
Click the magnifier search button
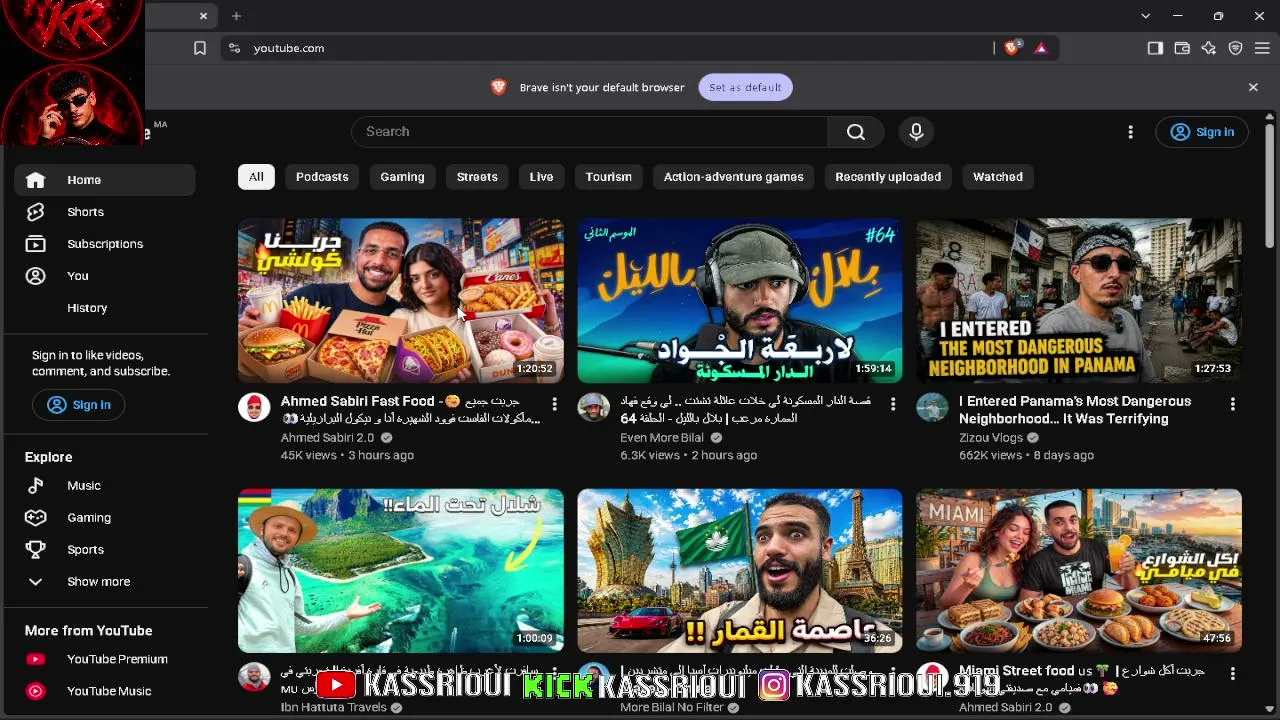pyautogui.click(x=855, y=132)
